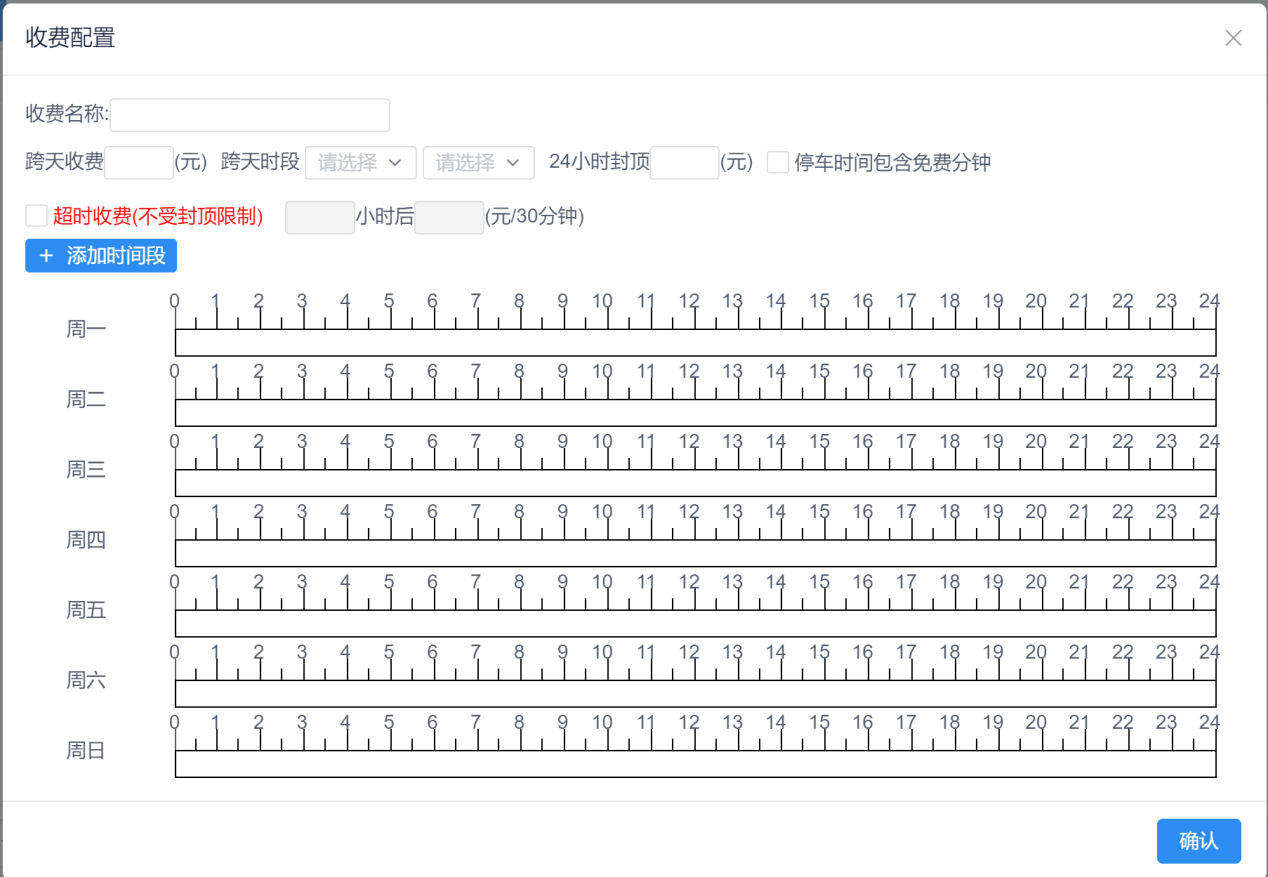Click the 周二 time bar

tap(696, 412)
